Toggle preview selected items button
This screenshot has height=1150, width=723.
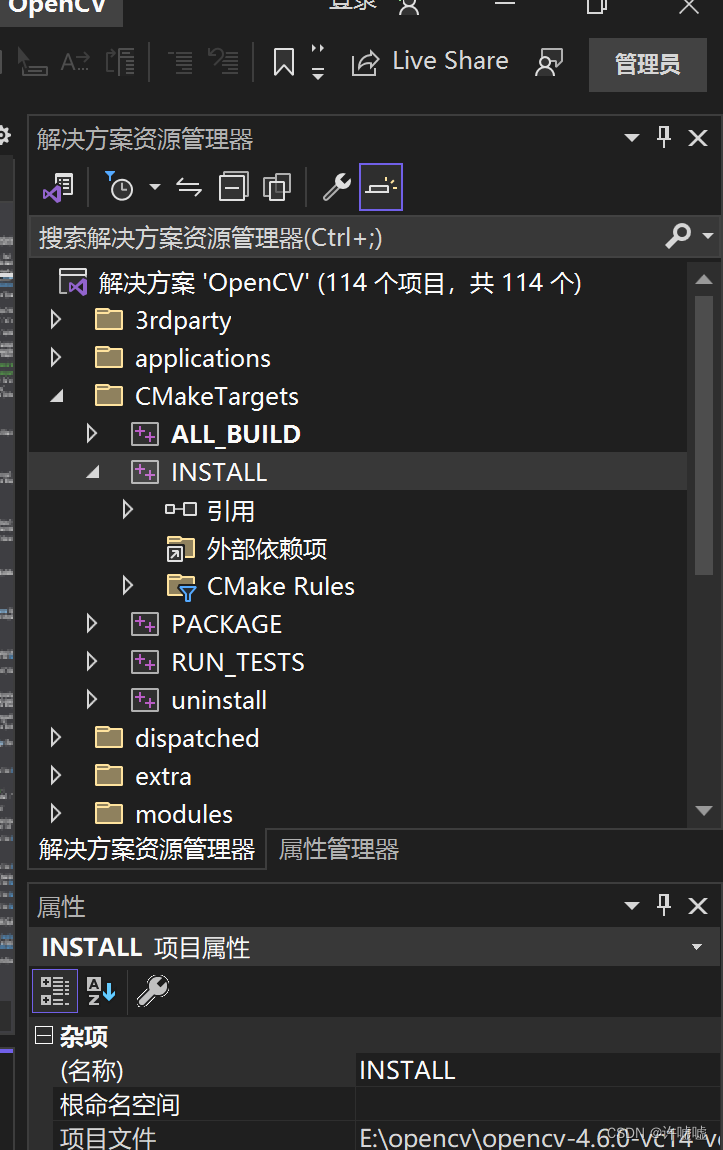[381, 187]
